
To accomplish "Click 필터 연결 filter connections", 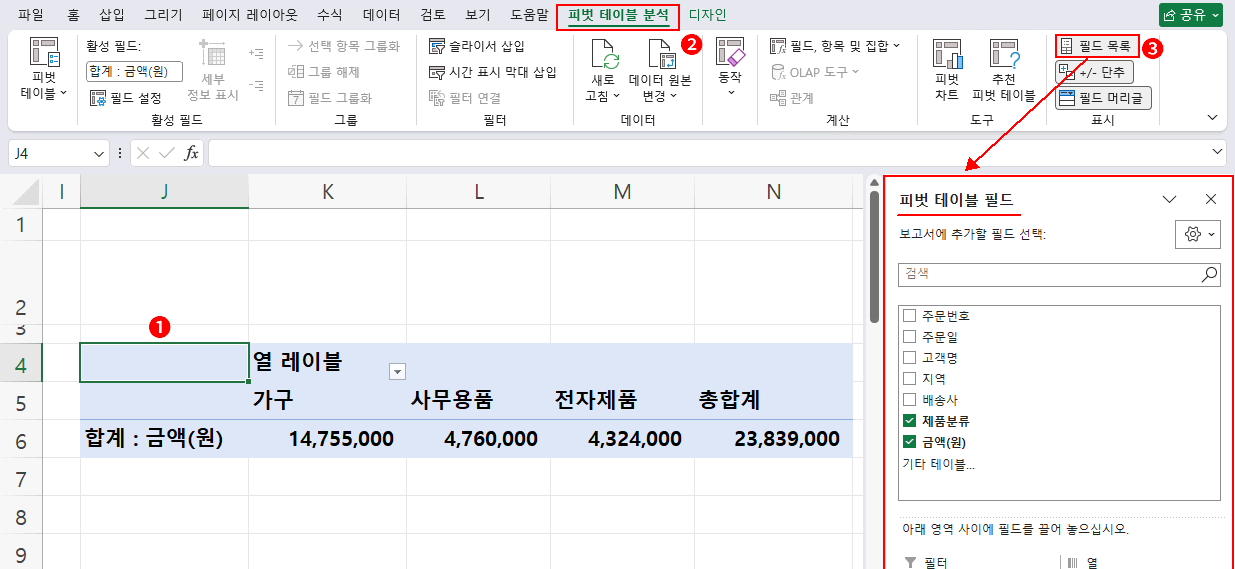I will [x=465, y=98].
